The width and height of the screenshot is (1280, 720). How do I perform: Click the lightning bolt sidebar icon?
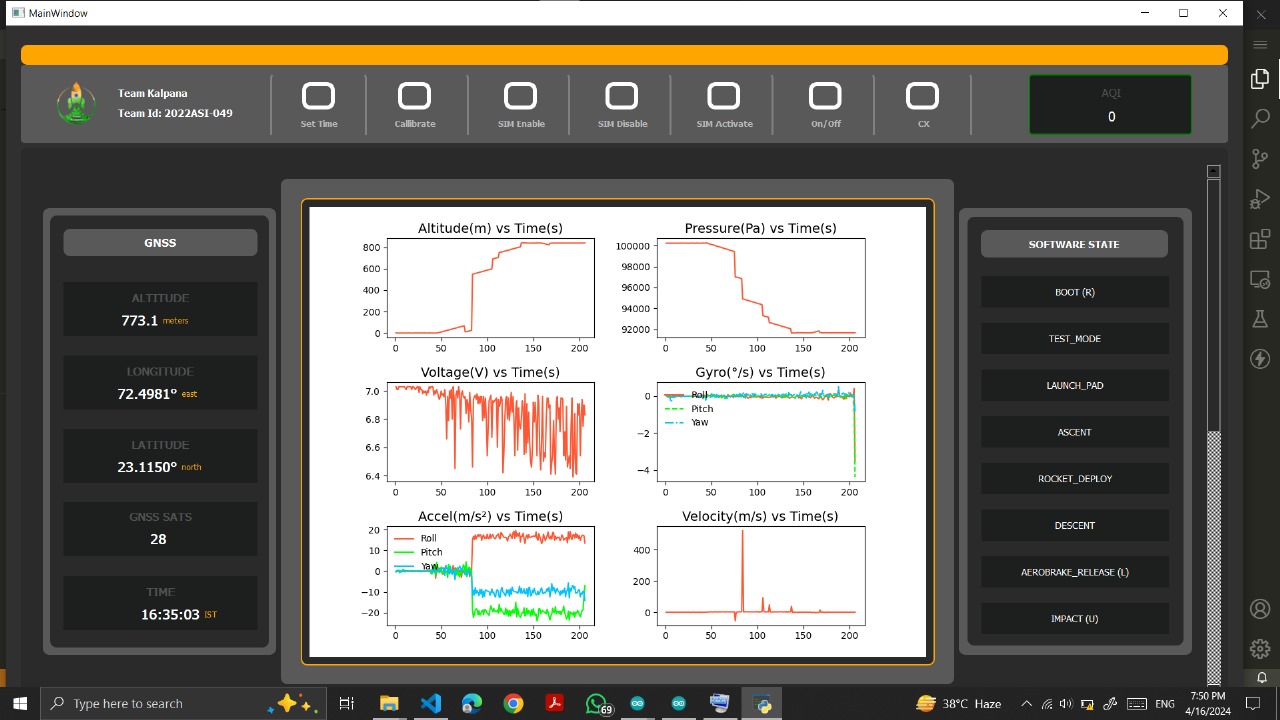pos(1260,359)
